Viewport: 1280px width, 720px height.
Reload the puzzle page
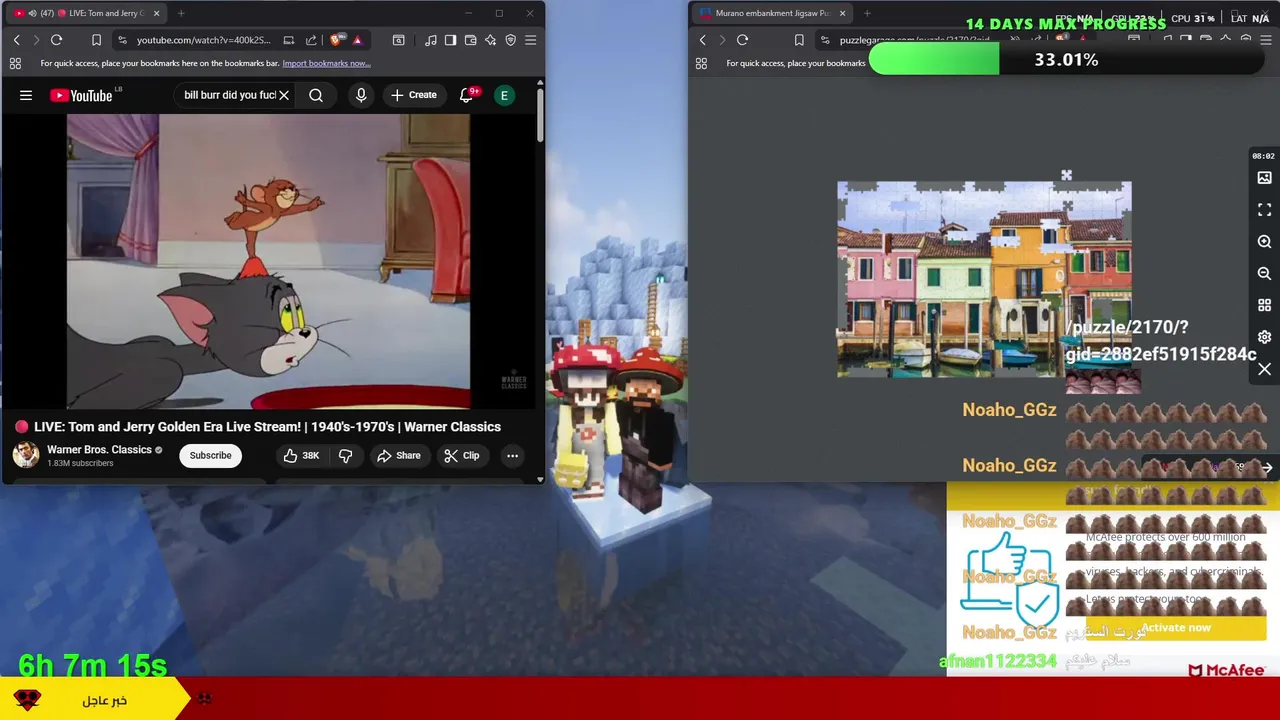tap(742, 40)
